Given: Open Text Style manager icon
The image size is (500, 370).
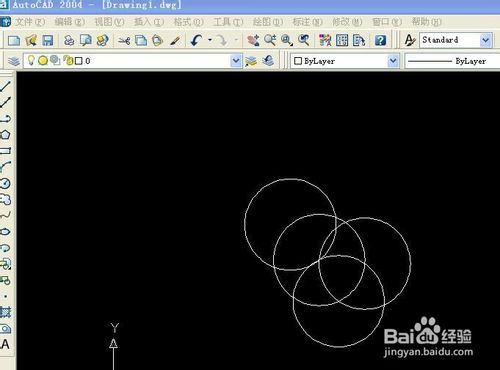Looking at the screenshot, I should (410, 41).
